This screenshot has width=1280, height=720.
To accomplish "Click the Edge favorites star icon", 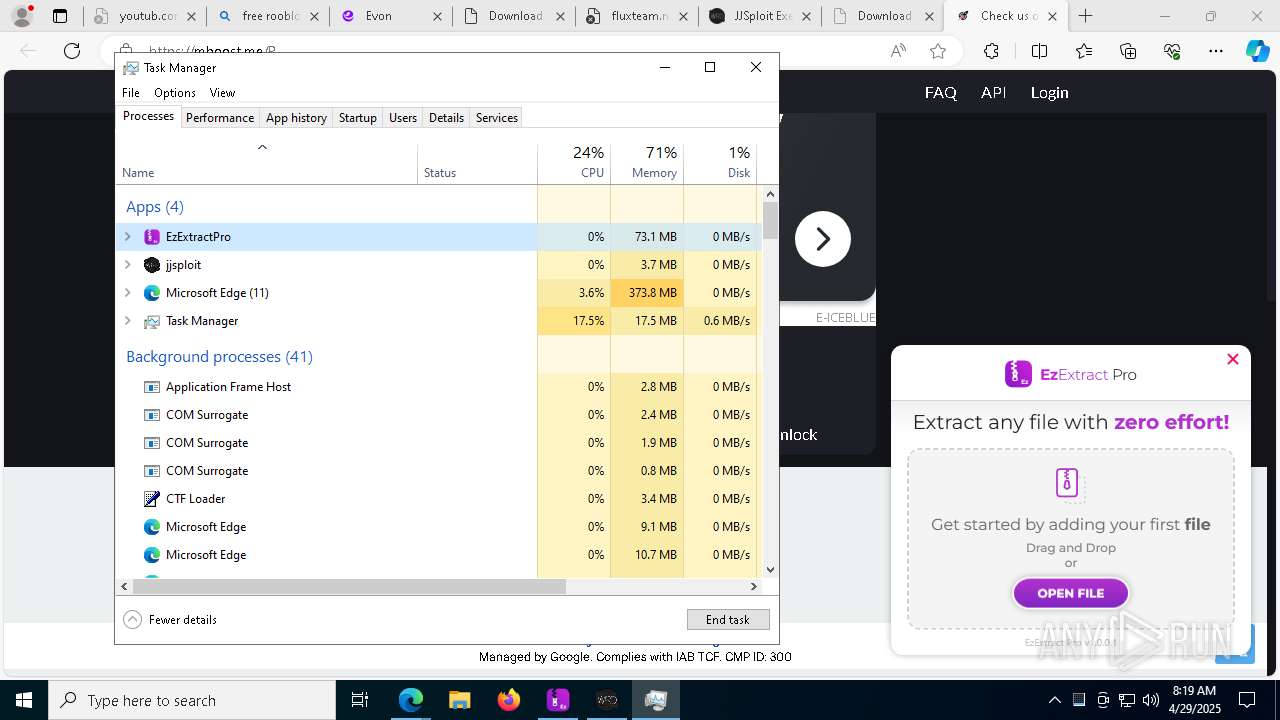I will coord(938,51).
